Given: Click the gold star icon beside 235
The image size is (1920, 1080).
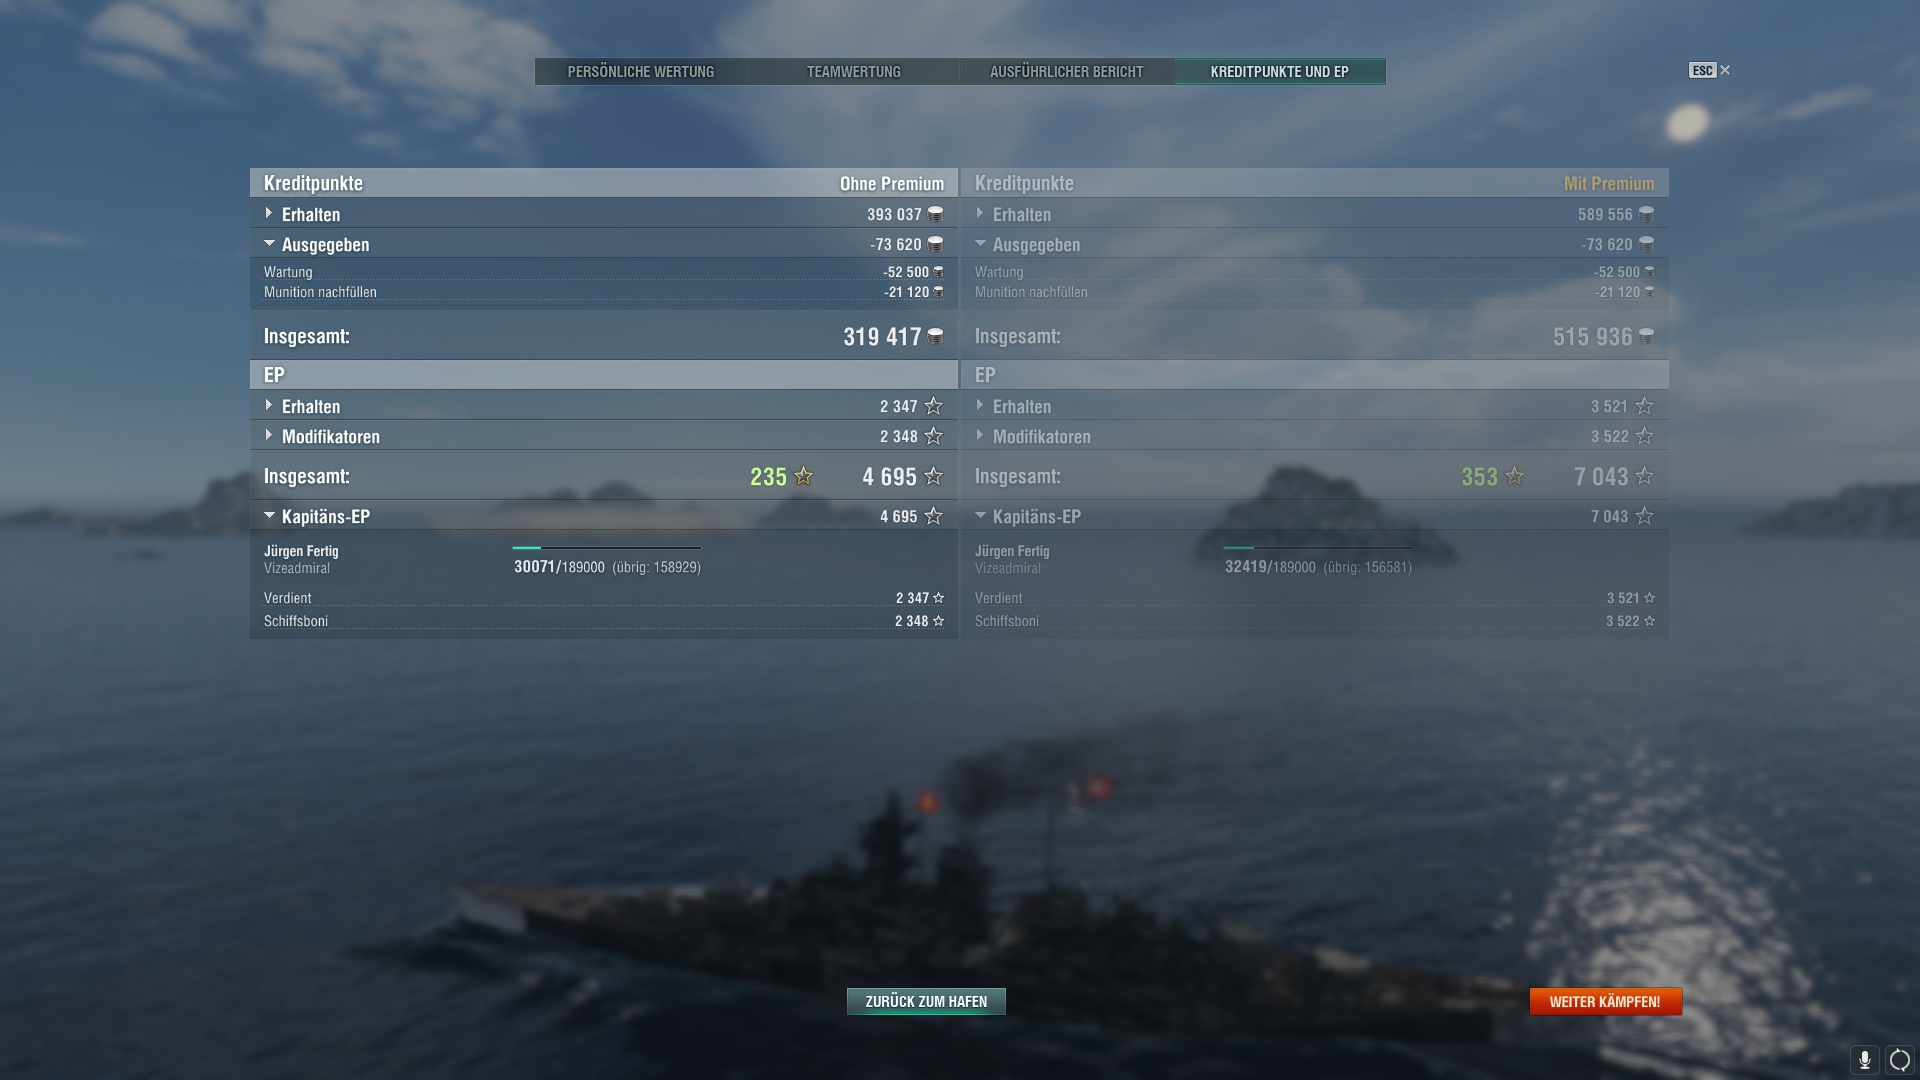Looking at the screenshot, I should coord(803,476).
